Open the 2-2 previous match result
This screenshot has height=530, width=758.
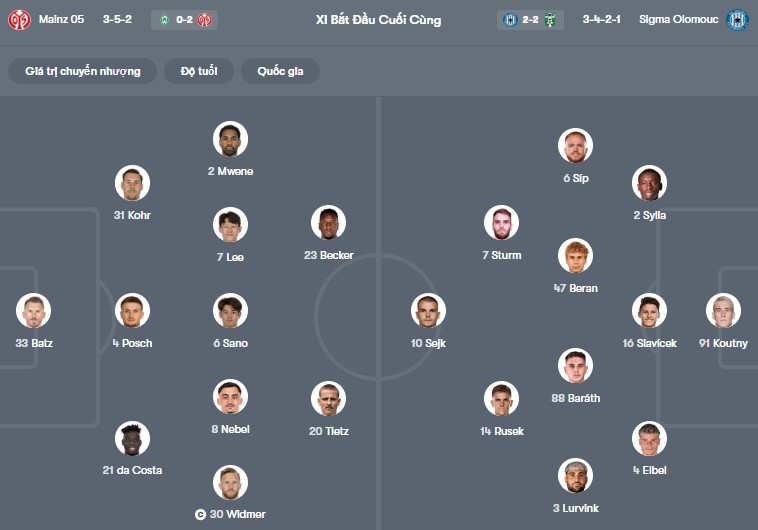tap(530, 20)
